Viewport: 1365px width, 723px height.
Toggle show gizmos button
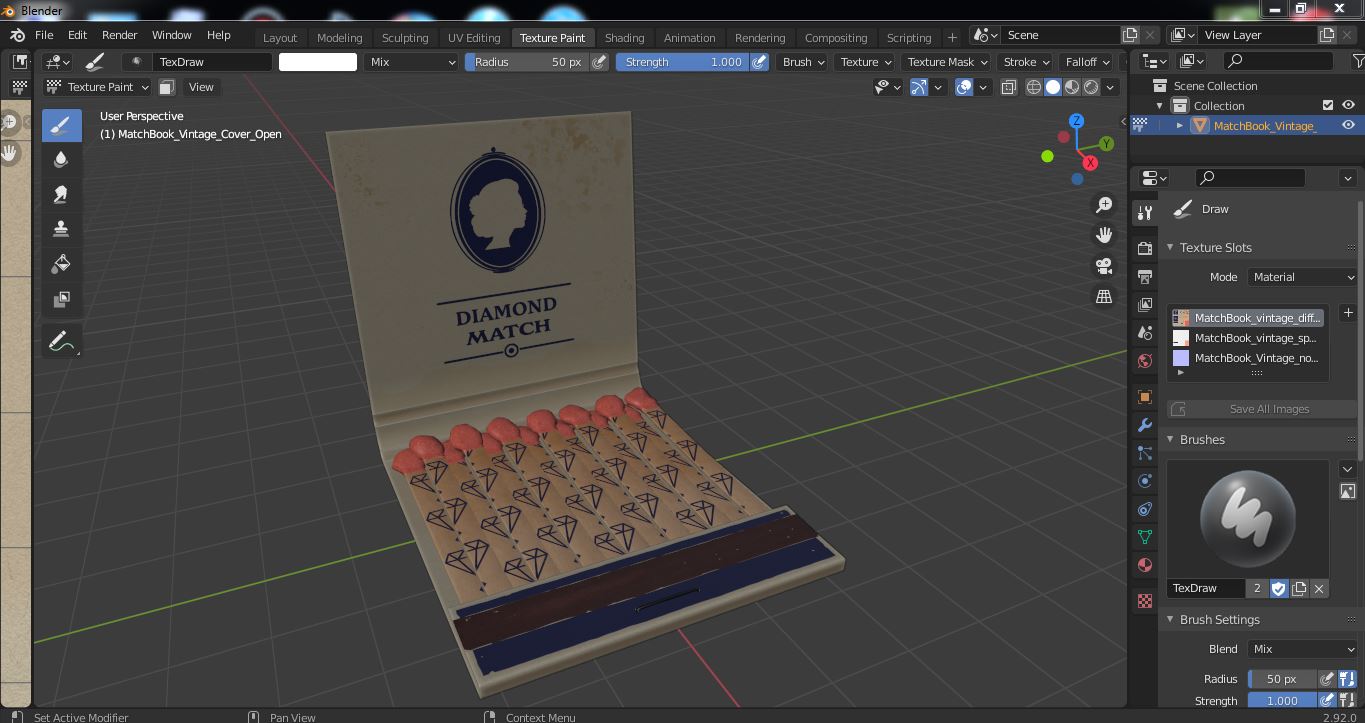pos(919,87)
